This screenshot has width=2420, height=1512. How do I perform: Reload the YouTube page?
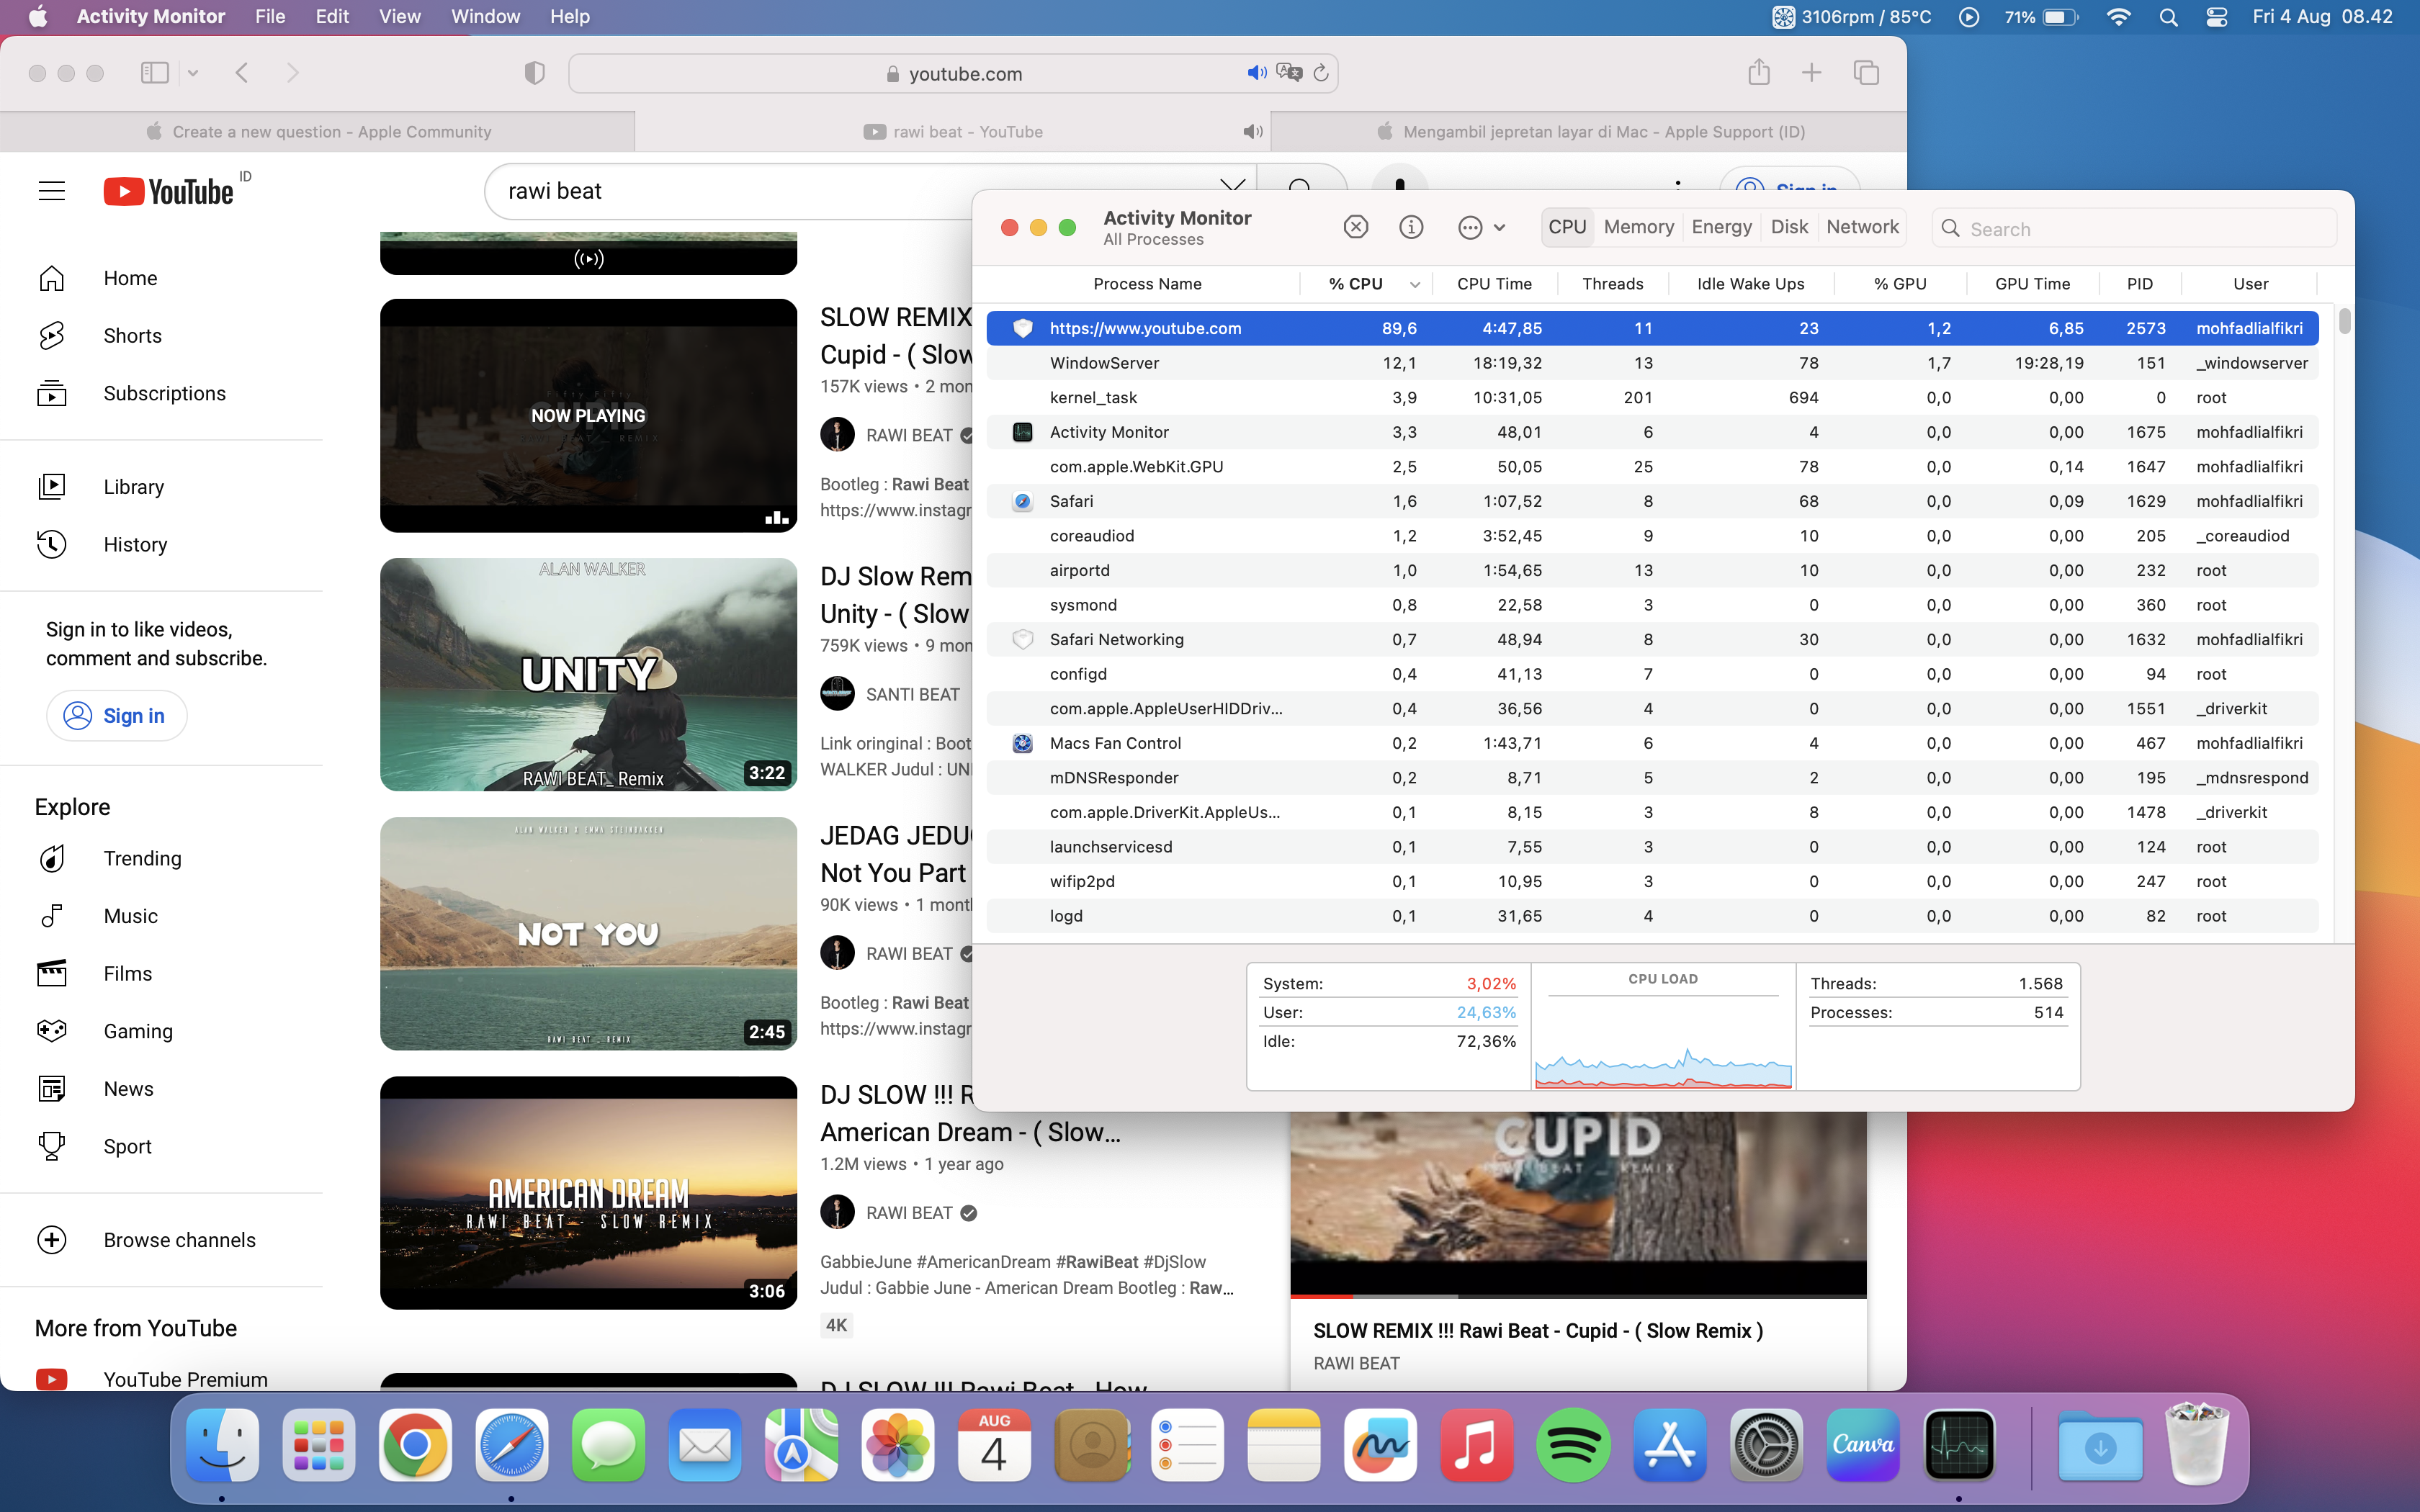(1321, 73)
